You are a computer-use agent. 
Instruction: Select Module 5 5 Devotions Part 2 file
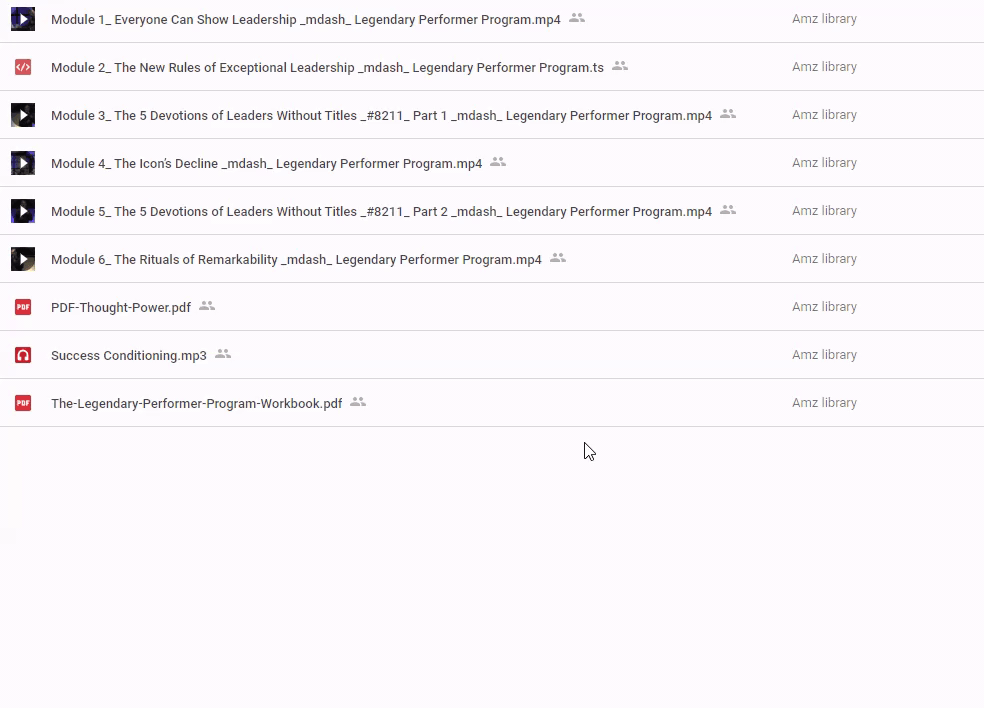381,212
